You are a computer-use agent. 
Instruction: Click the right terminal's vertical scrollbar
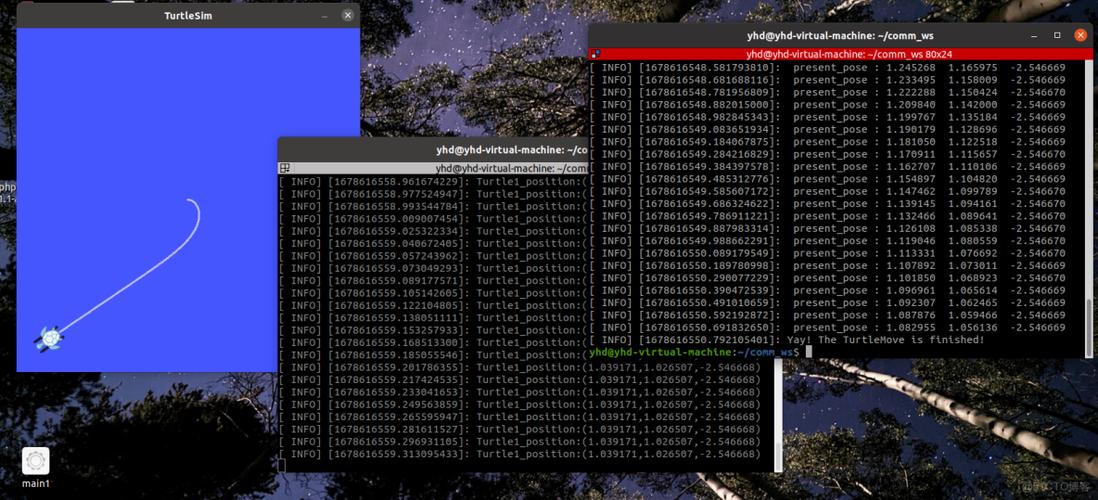(1087, 208)
